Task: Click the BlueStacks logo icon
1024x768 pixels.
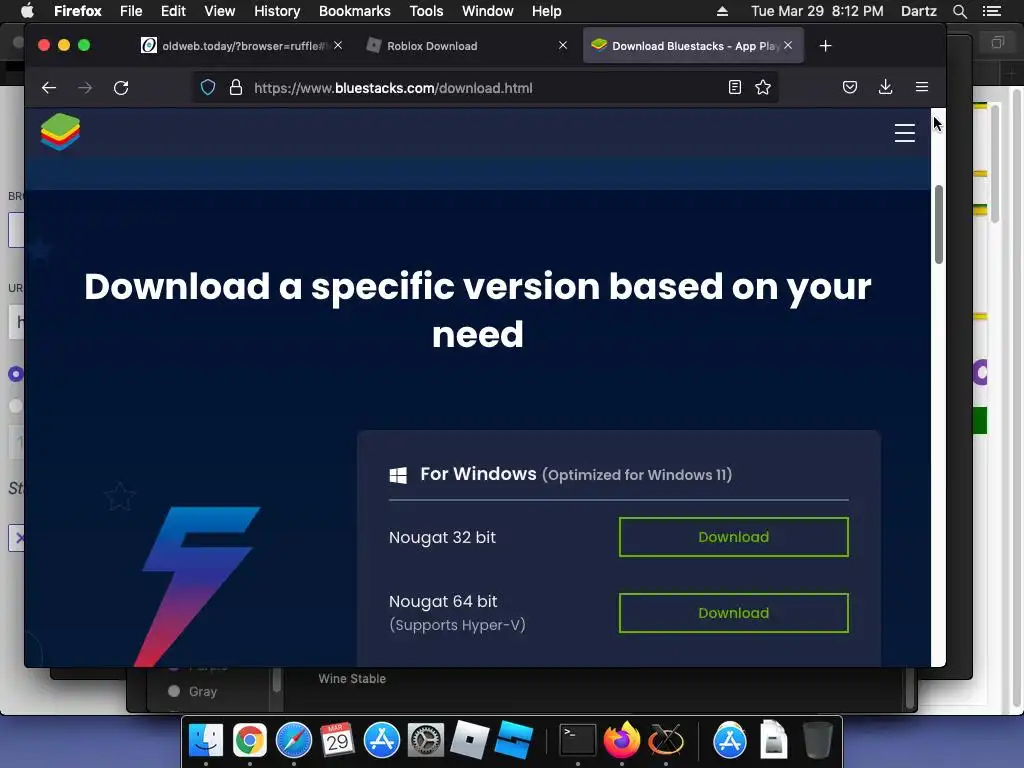Action: tap(60, 132)
